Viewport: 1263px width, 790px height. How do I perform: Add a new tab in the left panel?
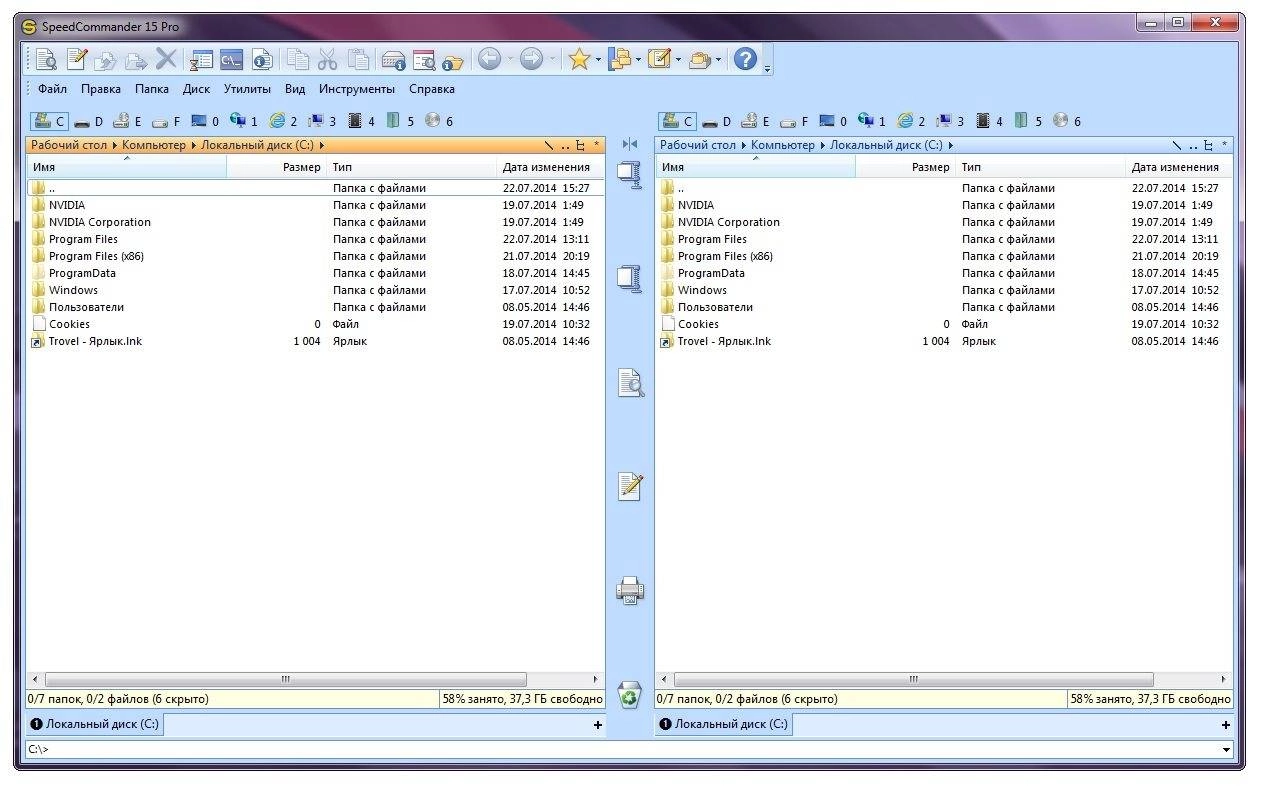point(598,725)
